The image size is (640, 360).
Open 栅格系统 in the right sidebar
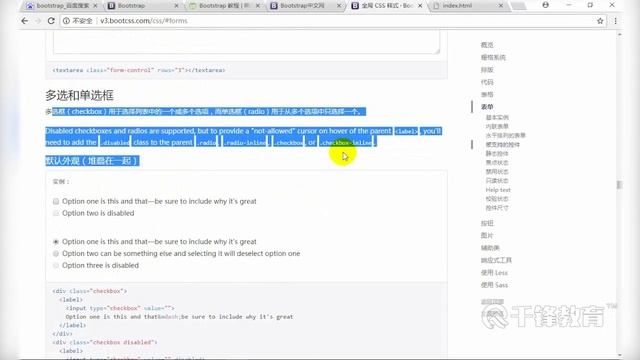[493, 58]
